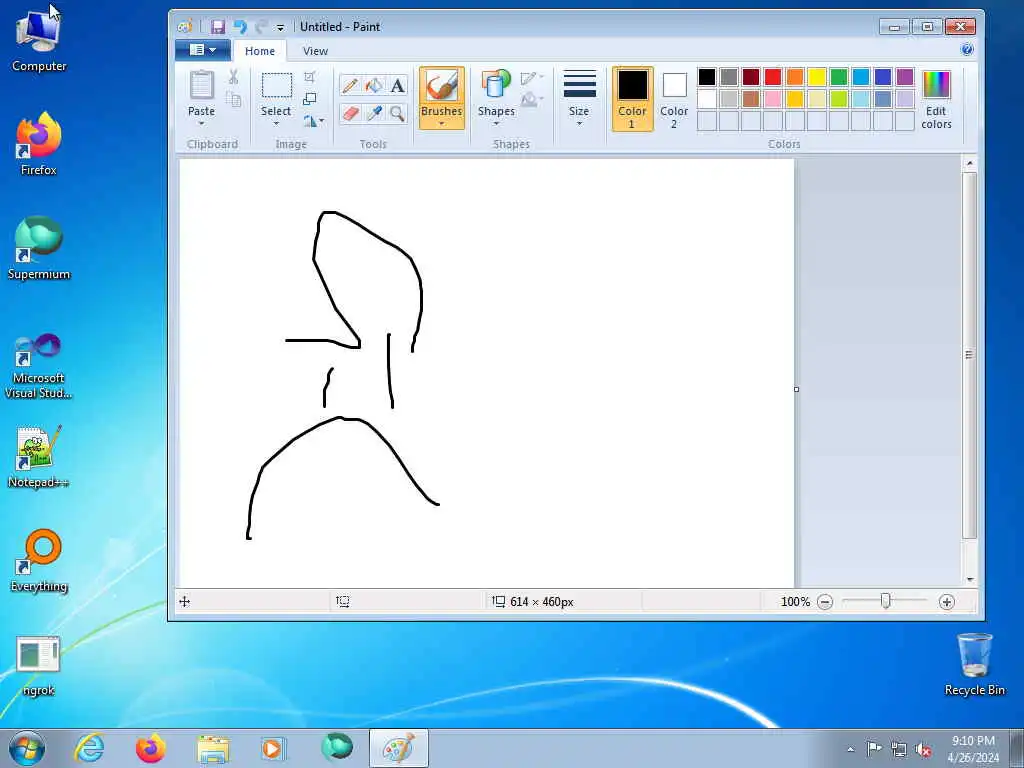1024x768 pixels.
Task: Select the Pencil tool
Action: (x=350, y=86)
